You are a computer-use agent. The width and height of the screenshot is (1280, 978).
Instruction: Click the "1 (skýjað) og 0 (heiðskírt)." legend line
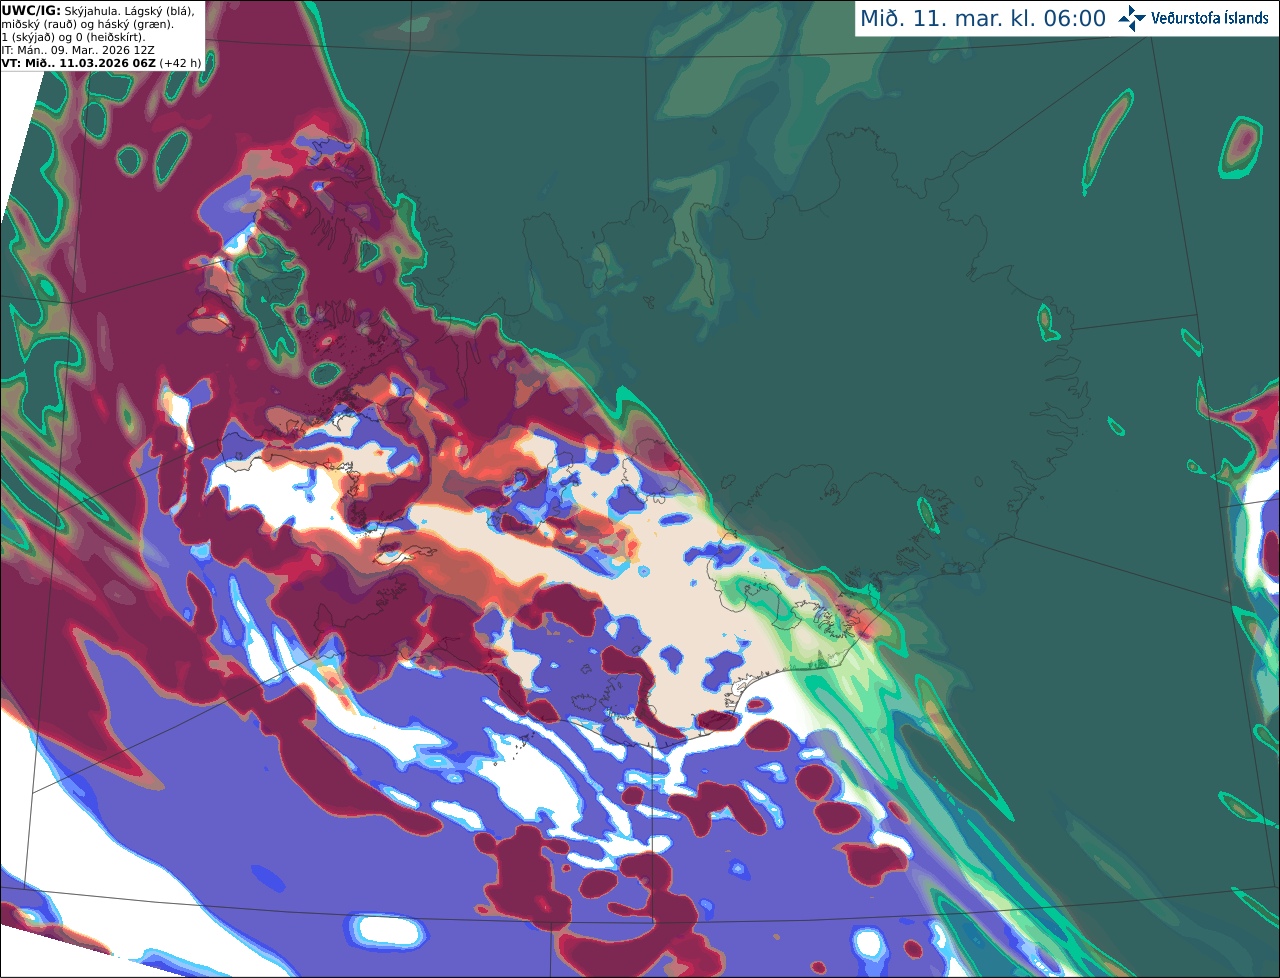point(73,37)
